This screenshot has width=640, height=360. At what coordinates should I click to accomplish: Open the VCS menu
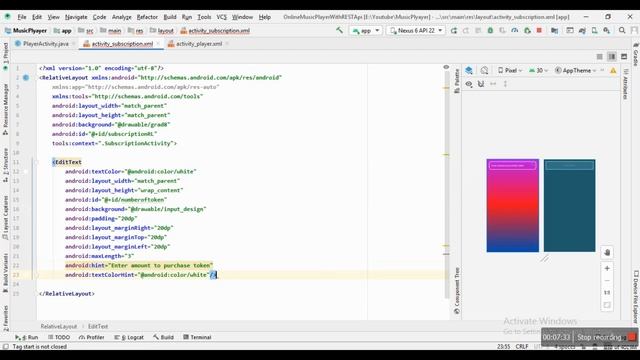coord(221,17)
